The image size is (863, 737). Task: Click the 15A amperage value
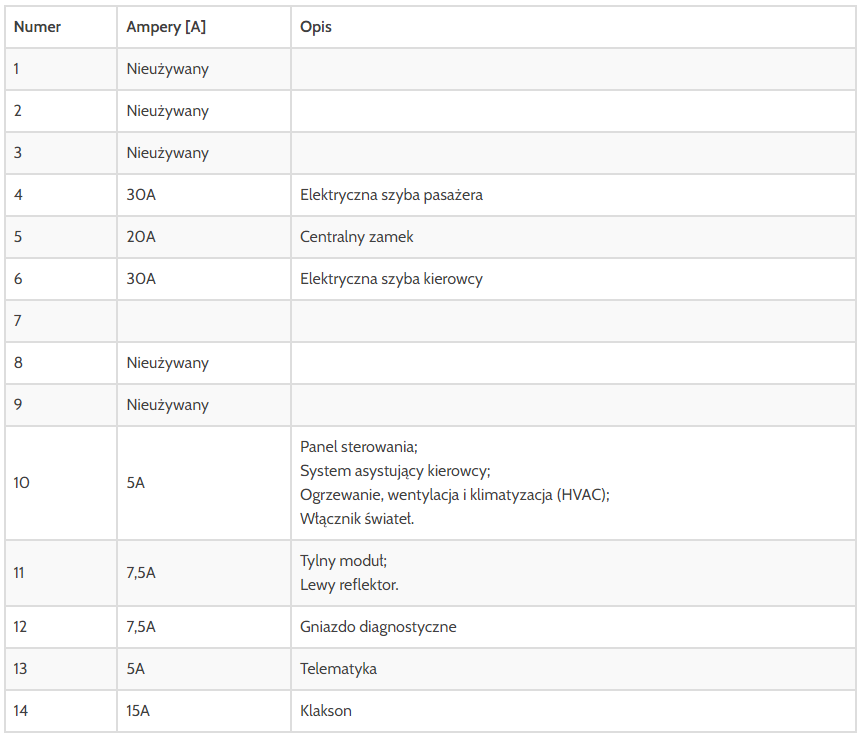138,711
